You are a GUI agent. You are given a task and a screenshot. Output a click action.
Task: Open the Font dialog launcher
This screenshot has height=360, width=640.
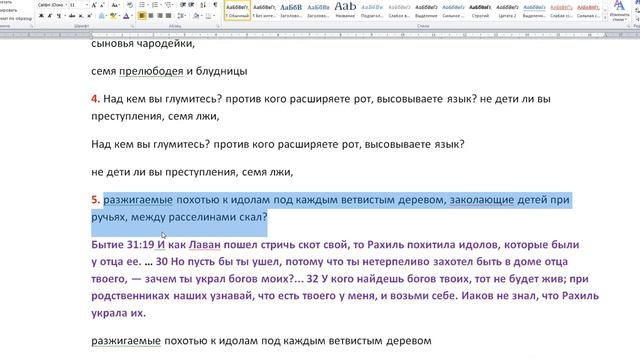132,27
